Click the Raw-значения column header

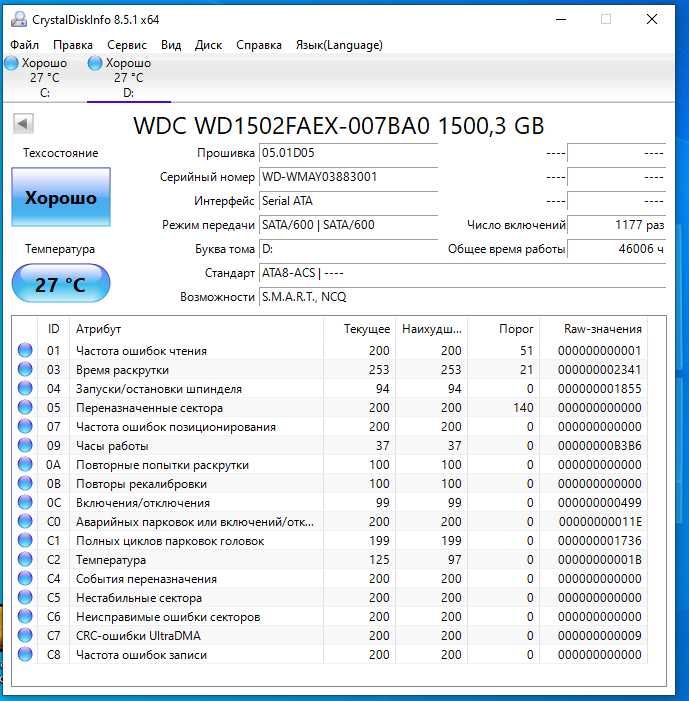point(594,329)
